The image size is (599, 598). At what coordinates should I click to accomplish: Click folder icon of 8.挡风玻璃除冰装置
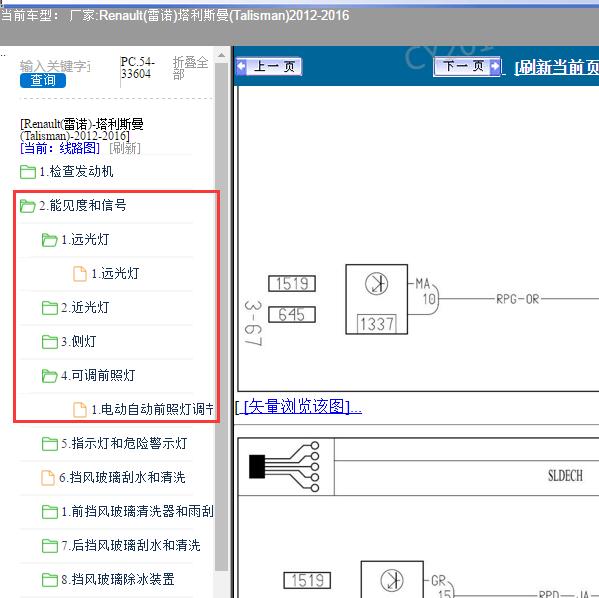coord(50,580)
